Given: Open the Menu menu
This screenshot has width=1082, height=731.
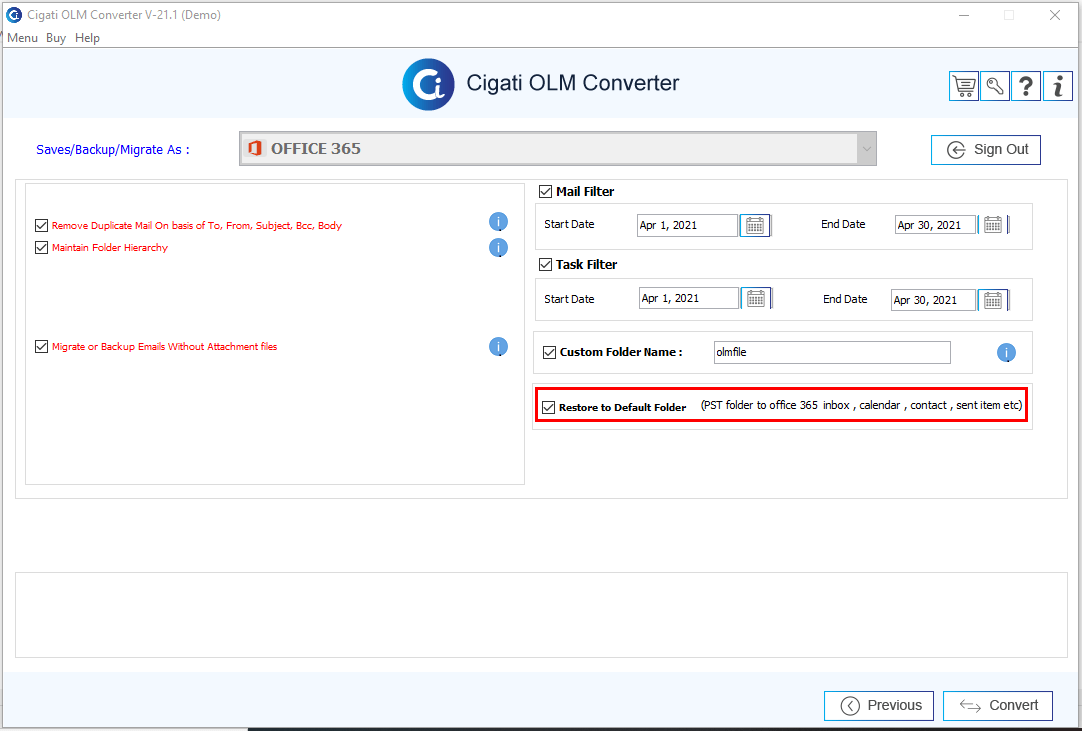Looking at the screenshot, I should (x=22, y=38).
